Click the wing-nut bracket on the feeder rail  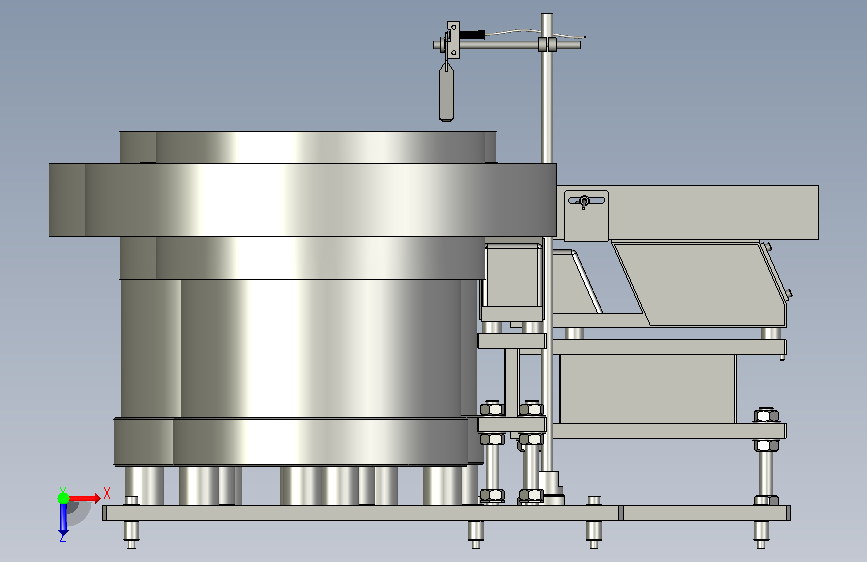click(586, 216)
